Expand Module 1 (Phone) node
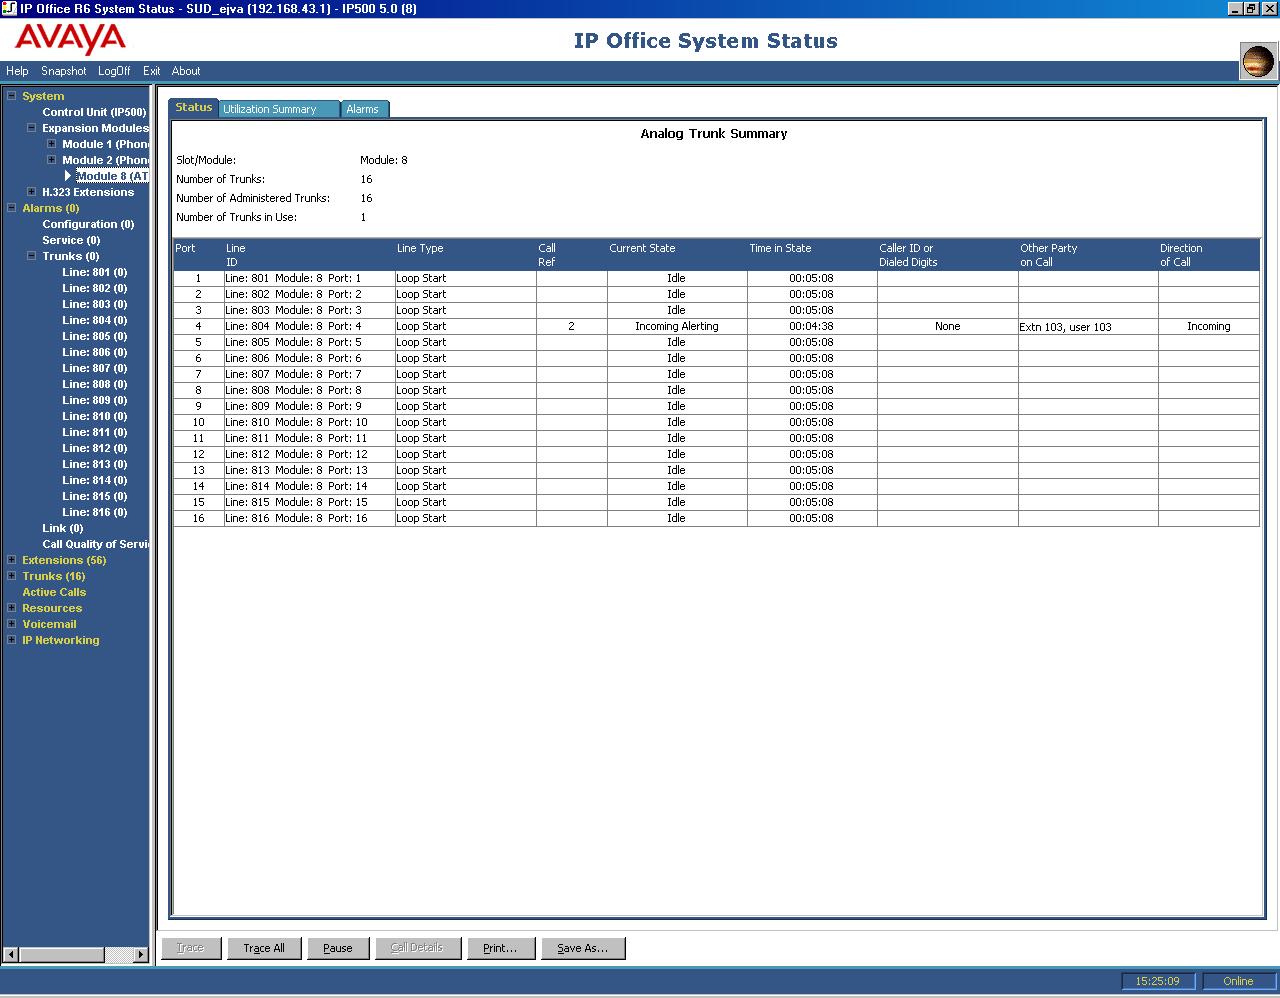Viewport: 1280px width, 998px height. click(52, 144)
